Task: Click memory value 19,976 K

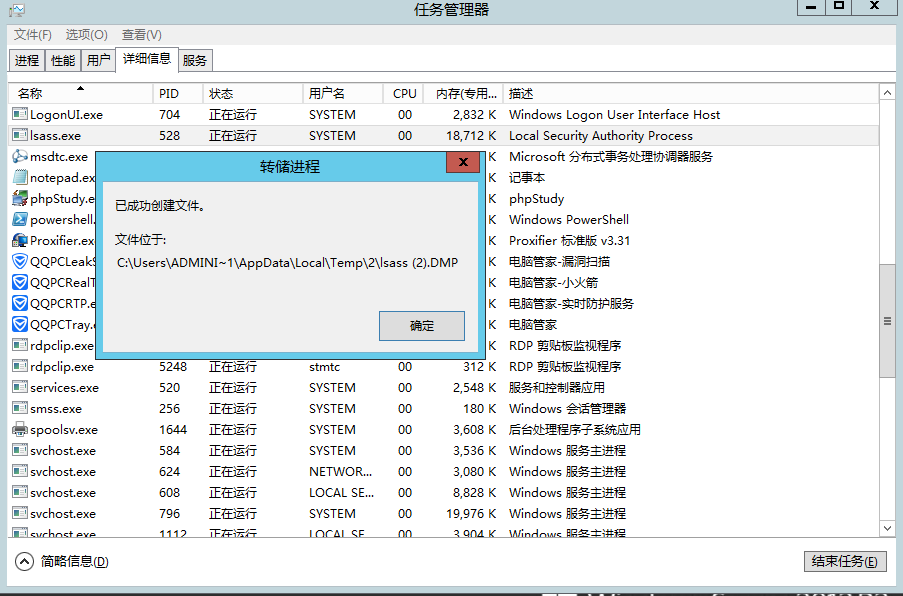Action: [471, 514]
